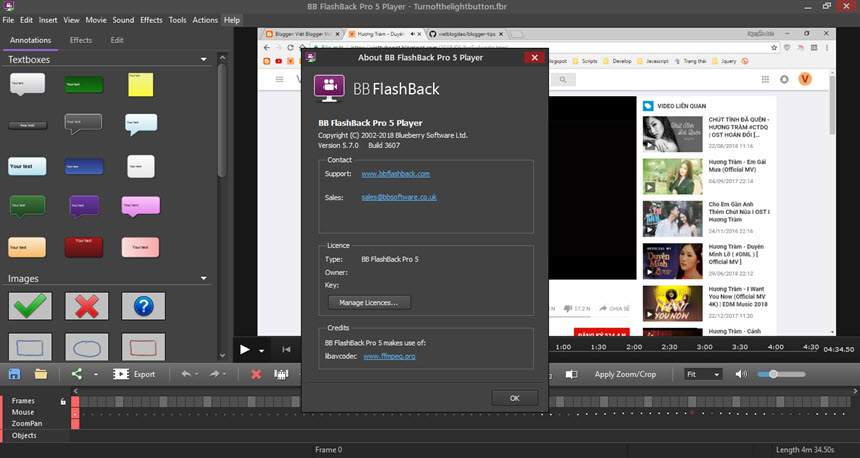The height and width of the screenshot is (458, 860).
Task: Select the yellow sticky note textbox
Action: [x=140, y=85]
